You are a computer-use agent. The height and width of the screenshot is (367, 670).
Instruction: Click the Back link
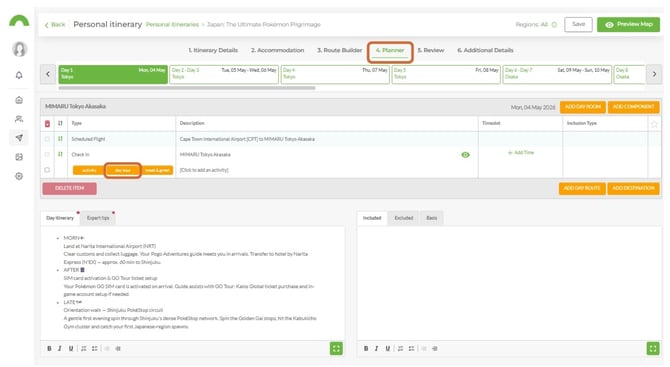(55, 25)
